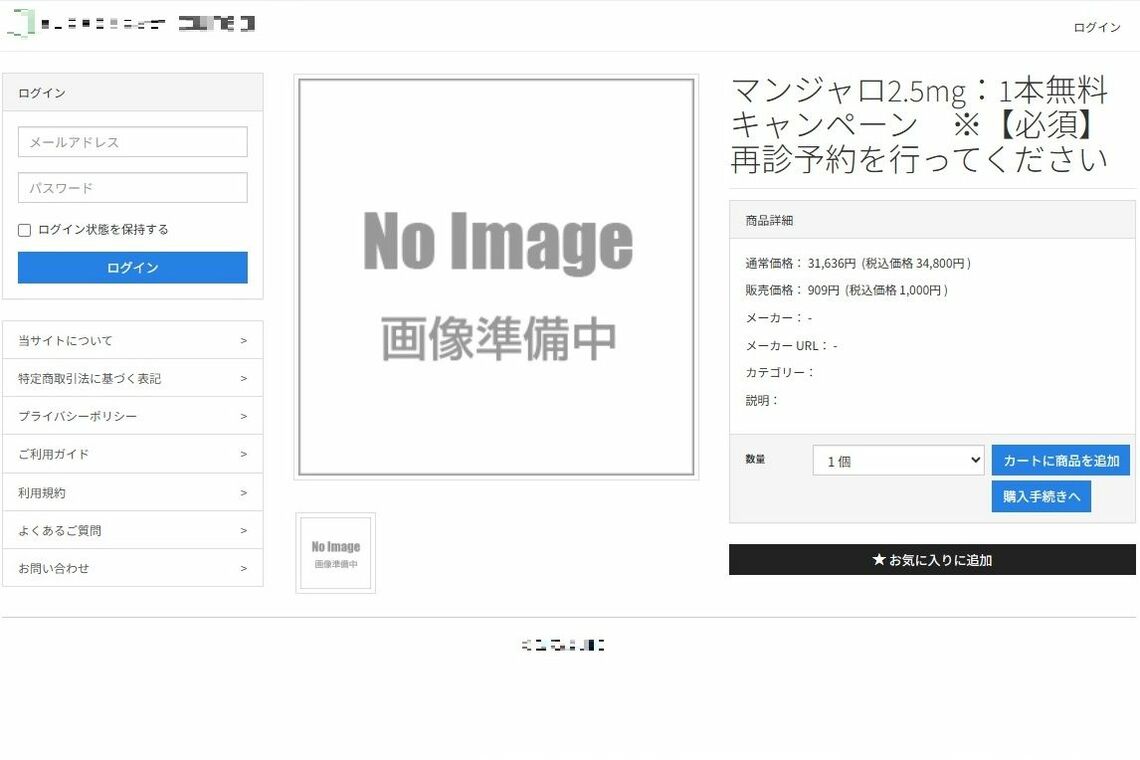Click the お気に入りに追加 black bar
This screenshot has width=1140, height=760.
(932, 560)
